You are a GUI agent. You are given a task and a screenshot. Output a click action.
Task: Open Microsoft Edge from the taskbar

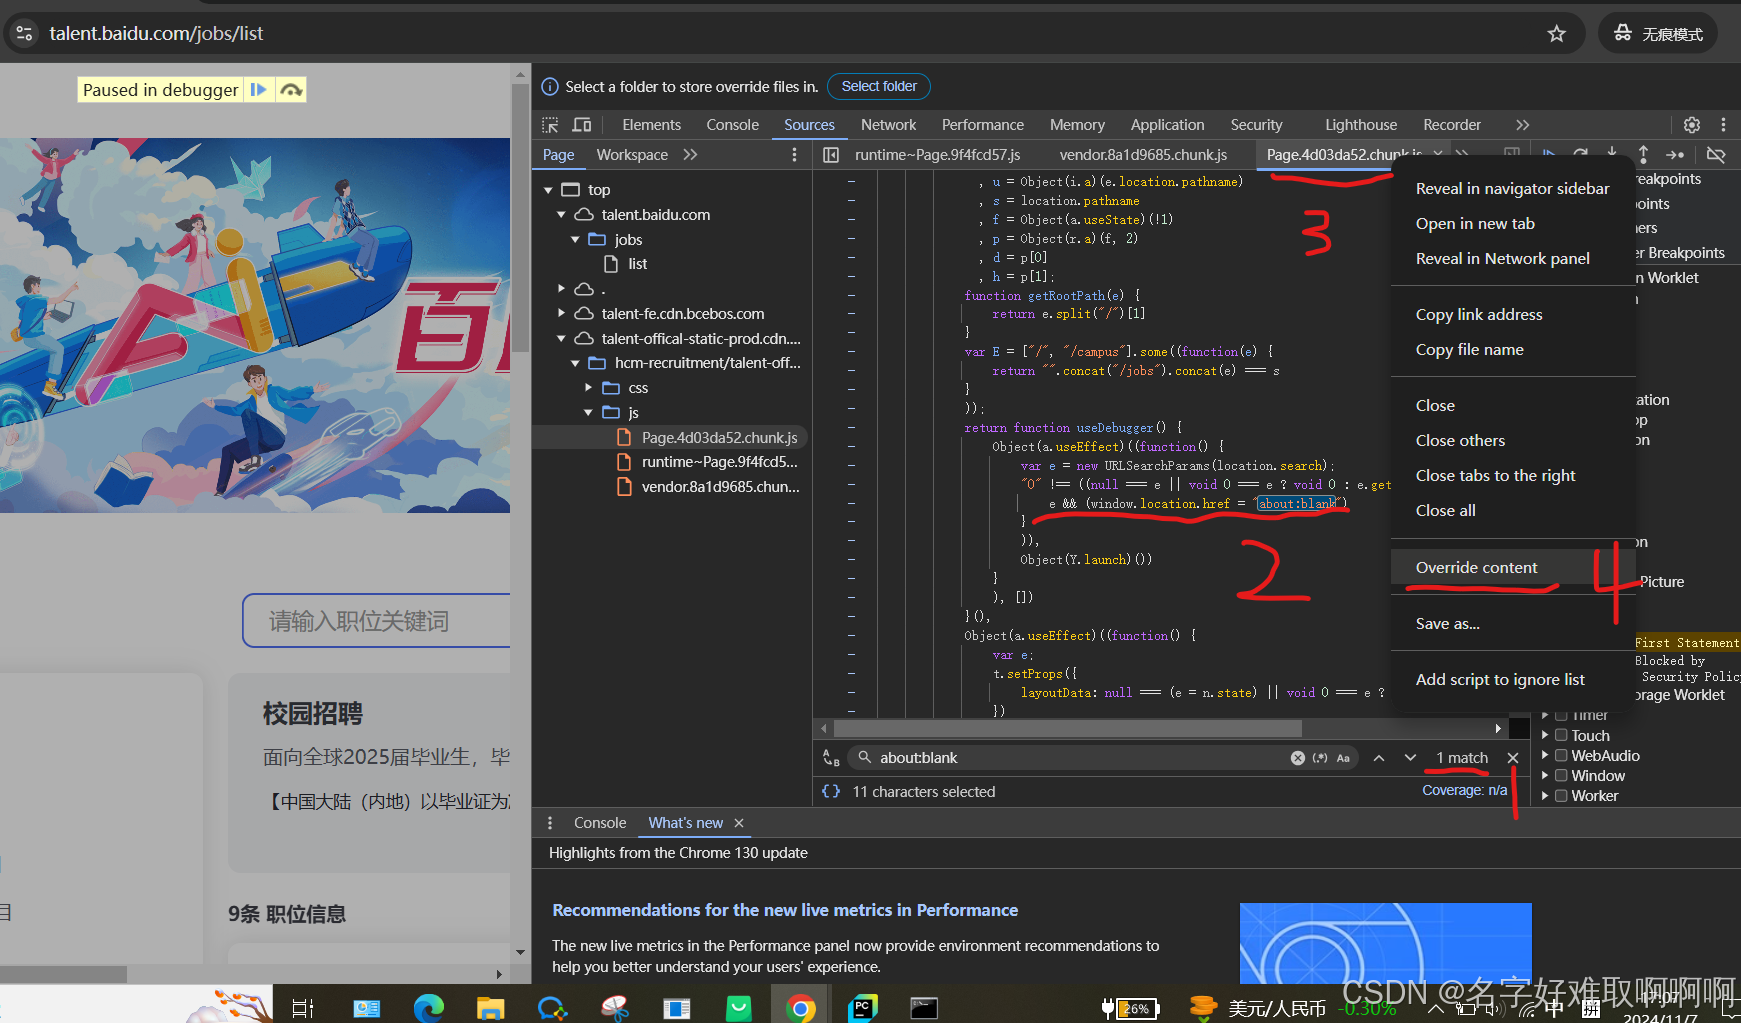429,1008
